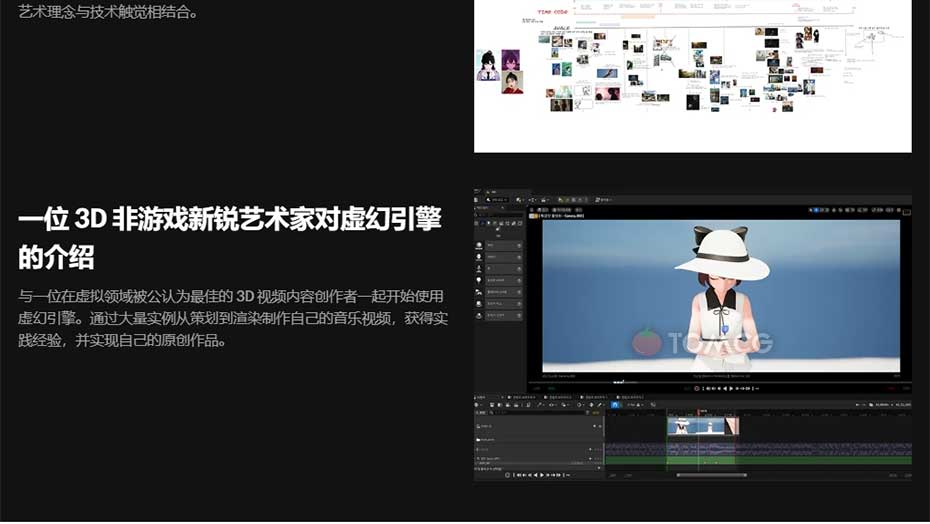Viewport: 930px width, 524px height.
Task: Select the camera cut clip with hat girl
Action: 702,426
